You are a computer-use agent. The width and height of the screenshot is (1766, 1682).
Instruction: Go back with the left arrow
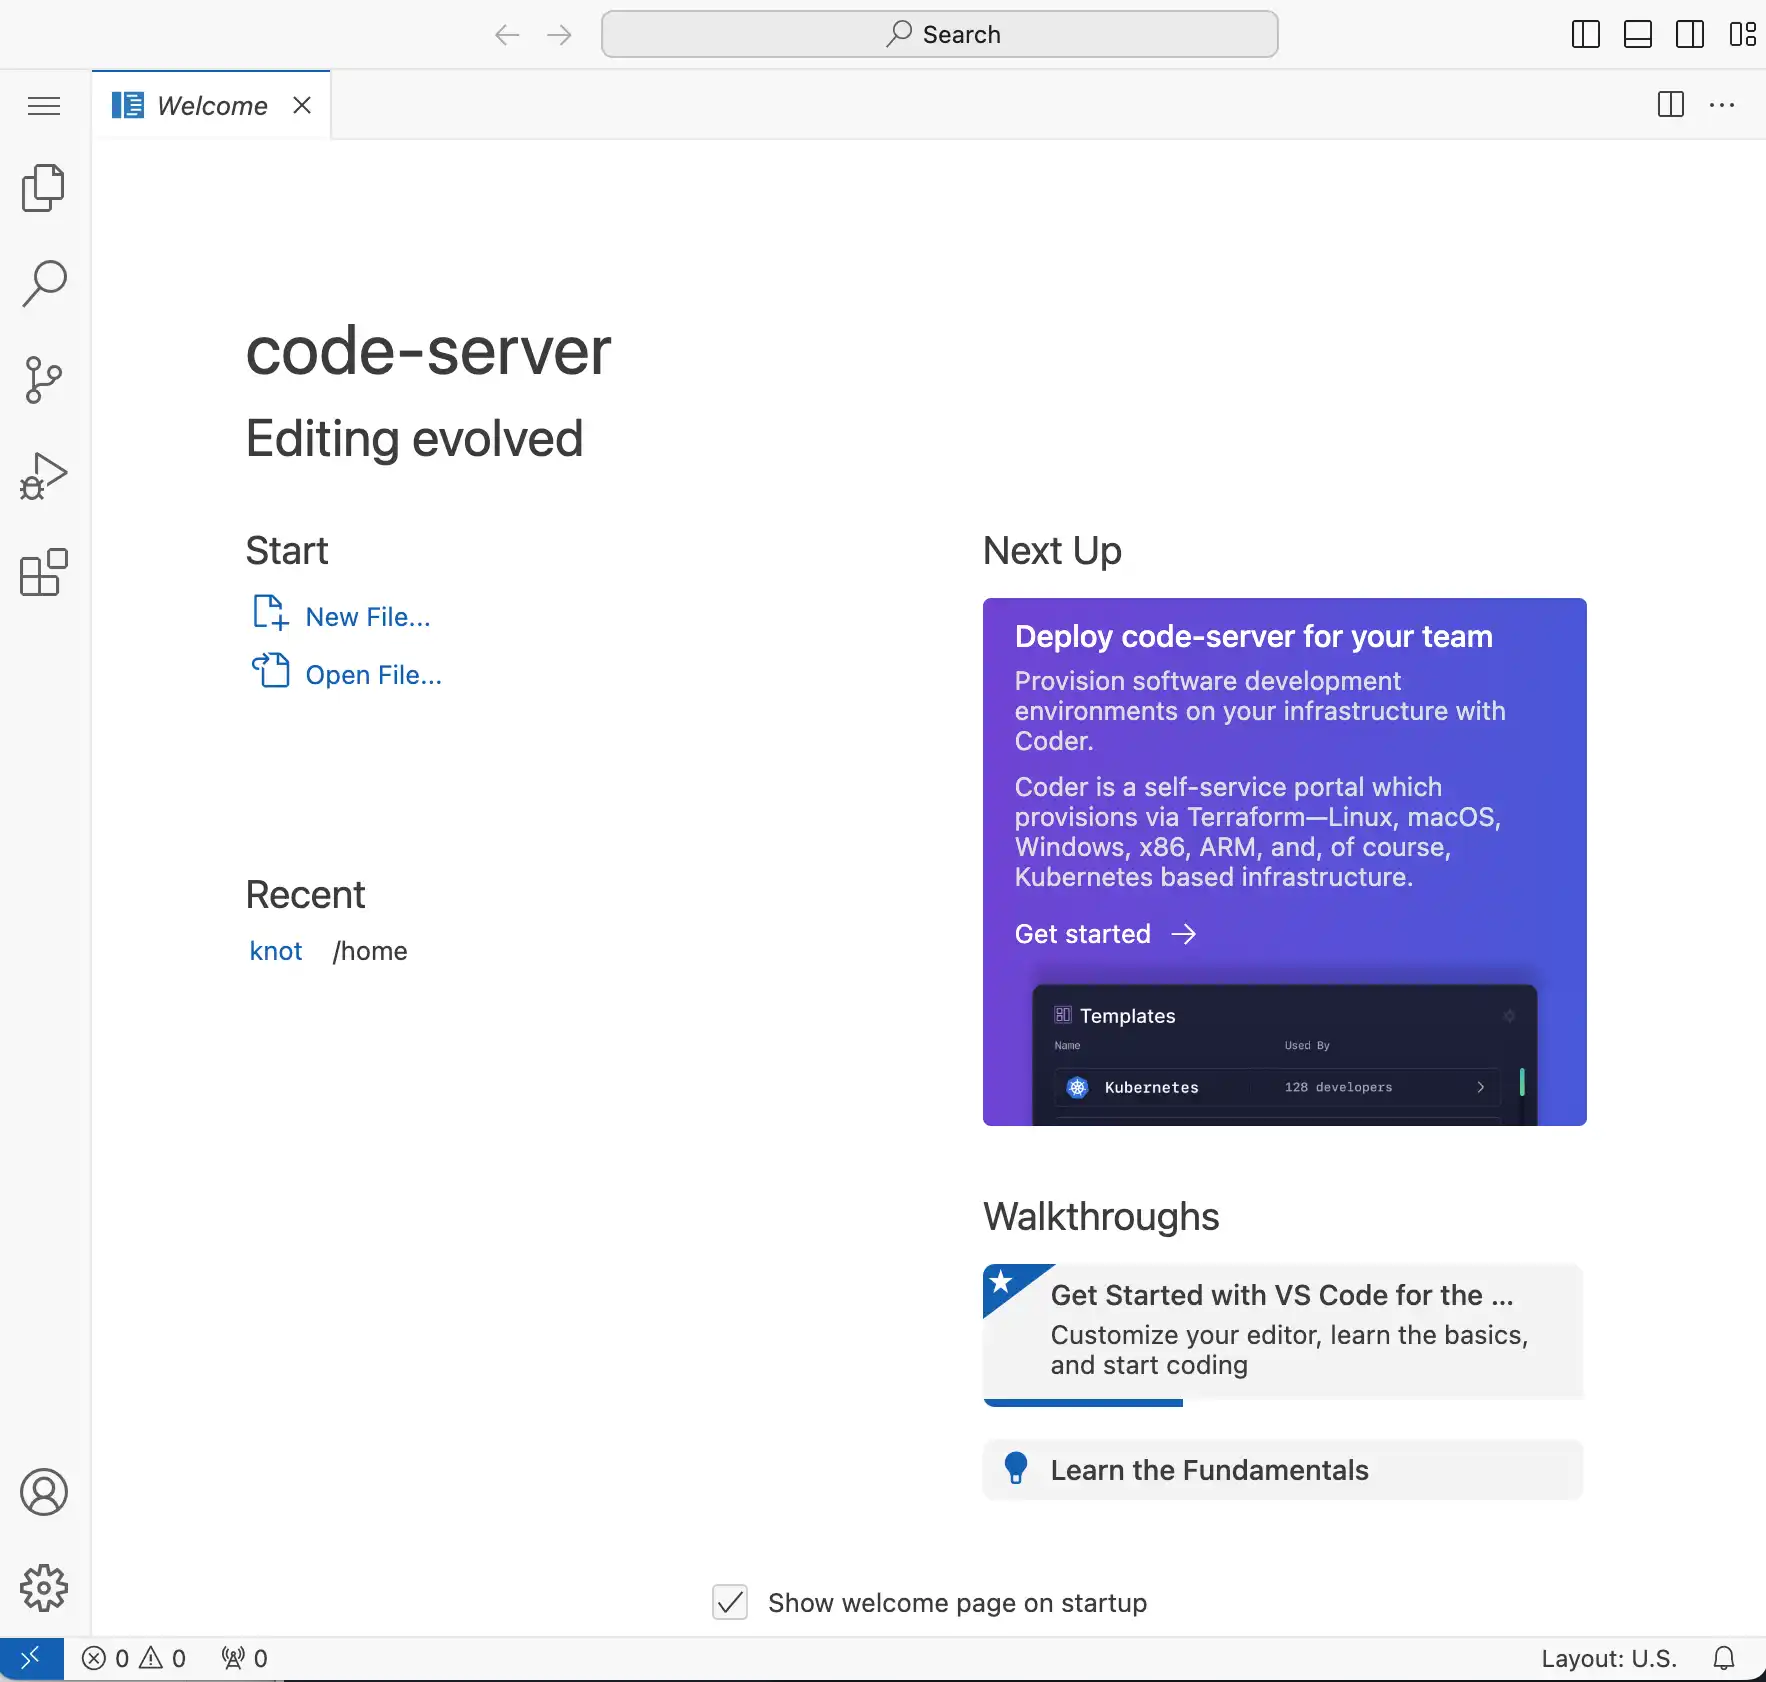pyautogui.click(x=507, y=35)
